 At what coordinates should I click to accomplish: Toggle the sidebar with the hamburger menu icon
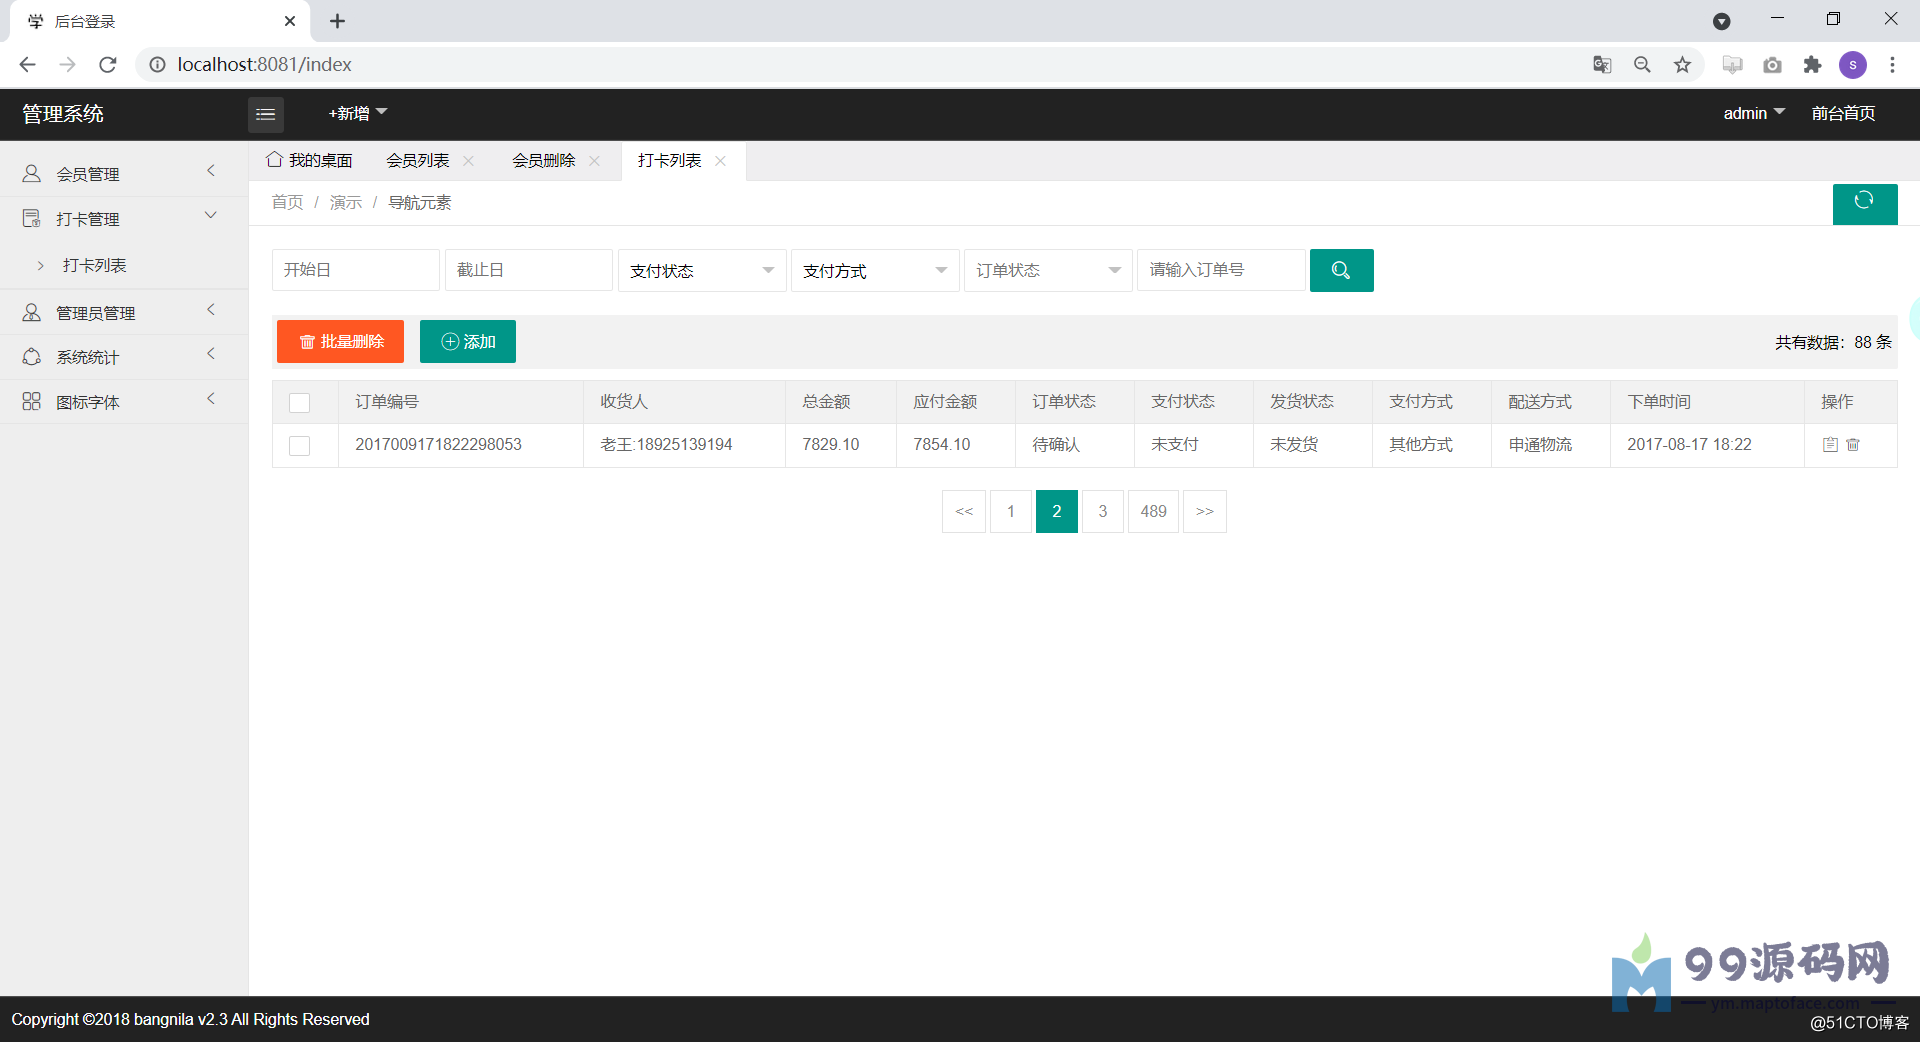[266, 114]
